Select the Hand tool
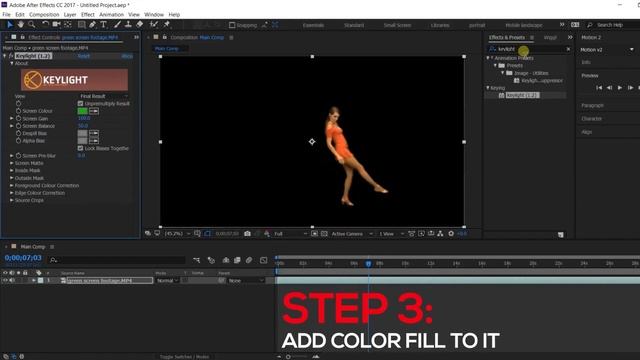This screenshot has height=360, width=640. 20,25
